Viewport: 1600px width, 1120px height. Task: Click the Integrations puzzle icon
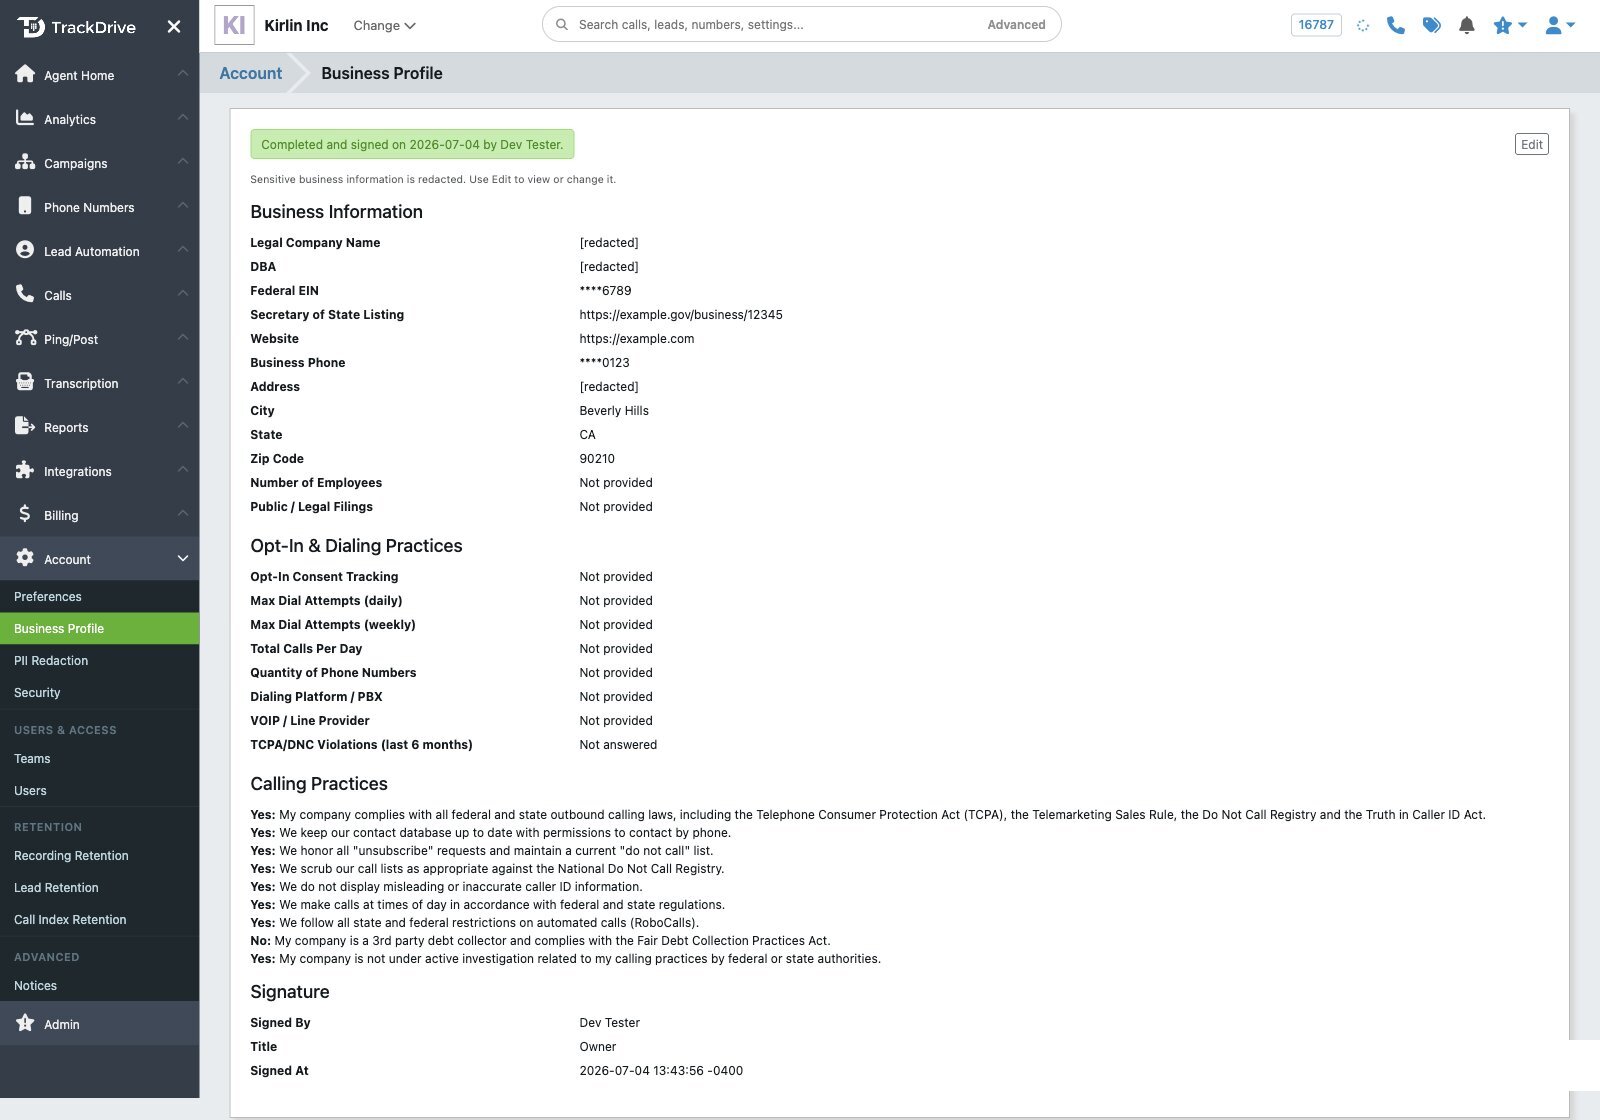(x=25, y=470)
